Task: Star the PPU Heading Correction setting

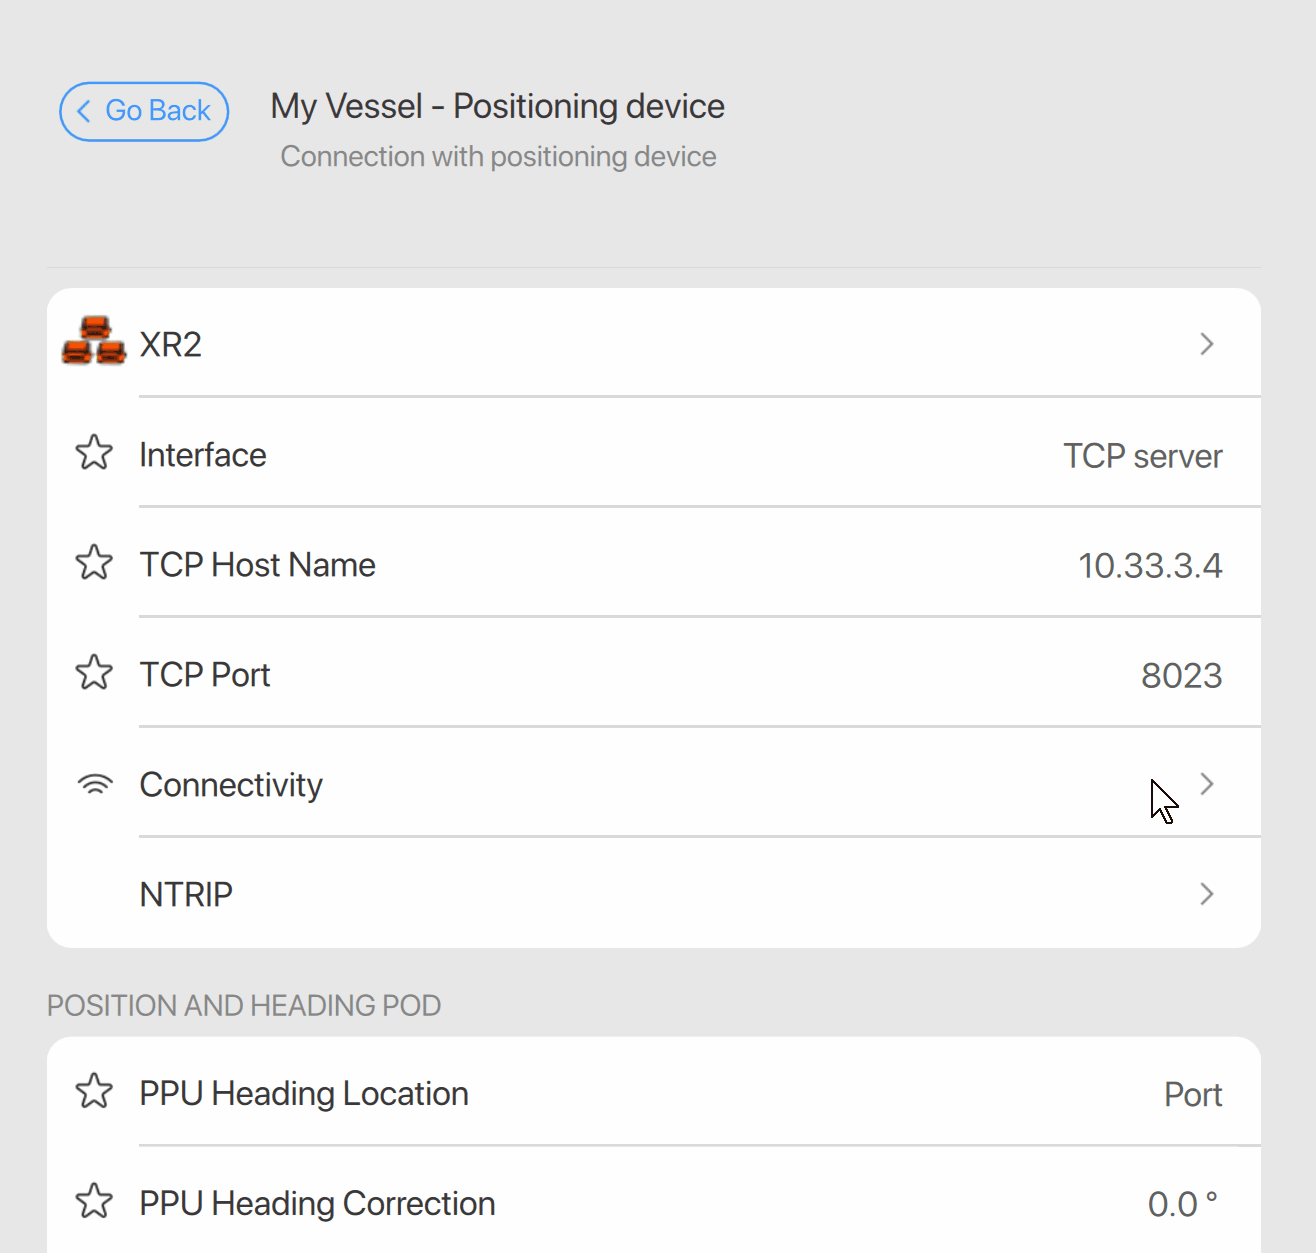Action: [x=95, y=1202]
